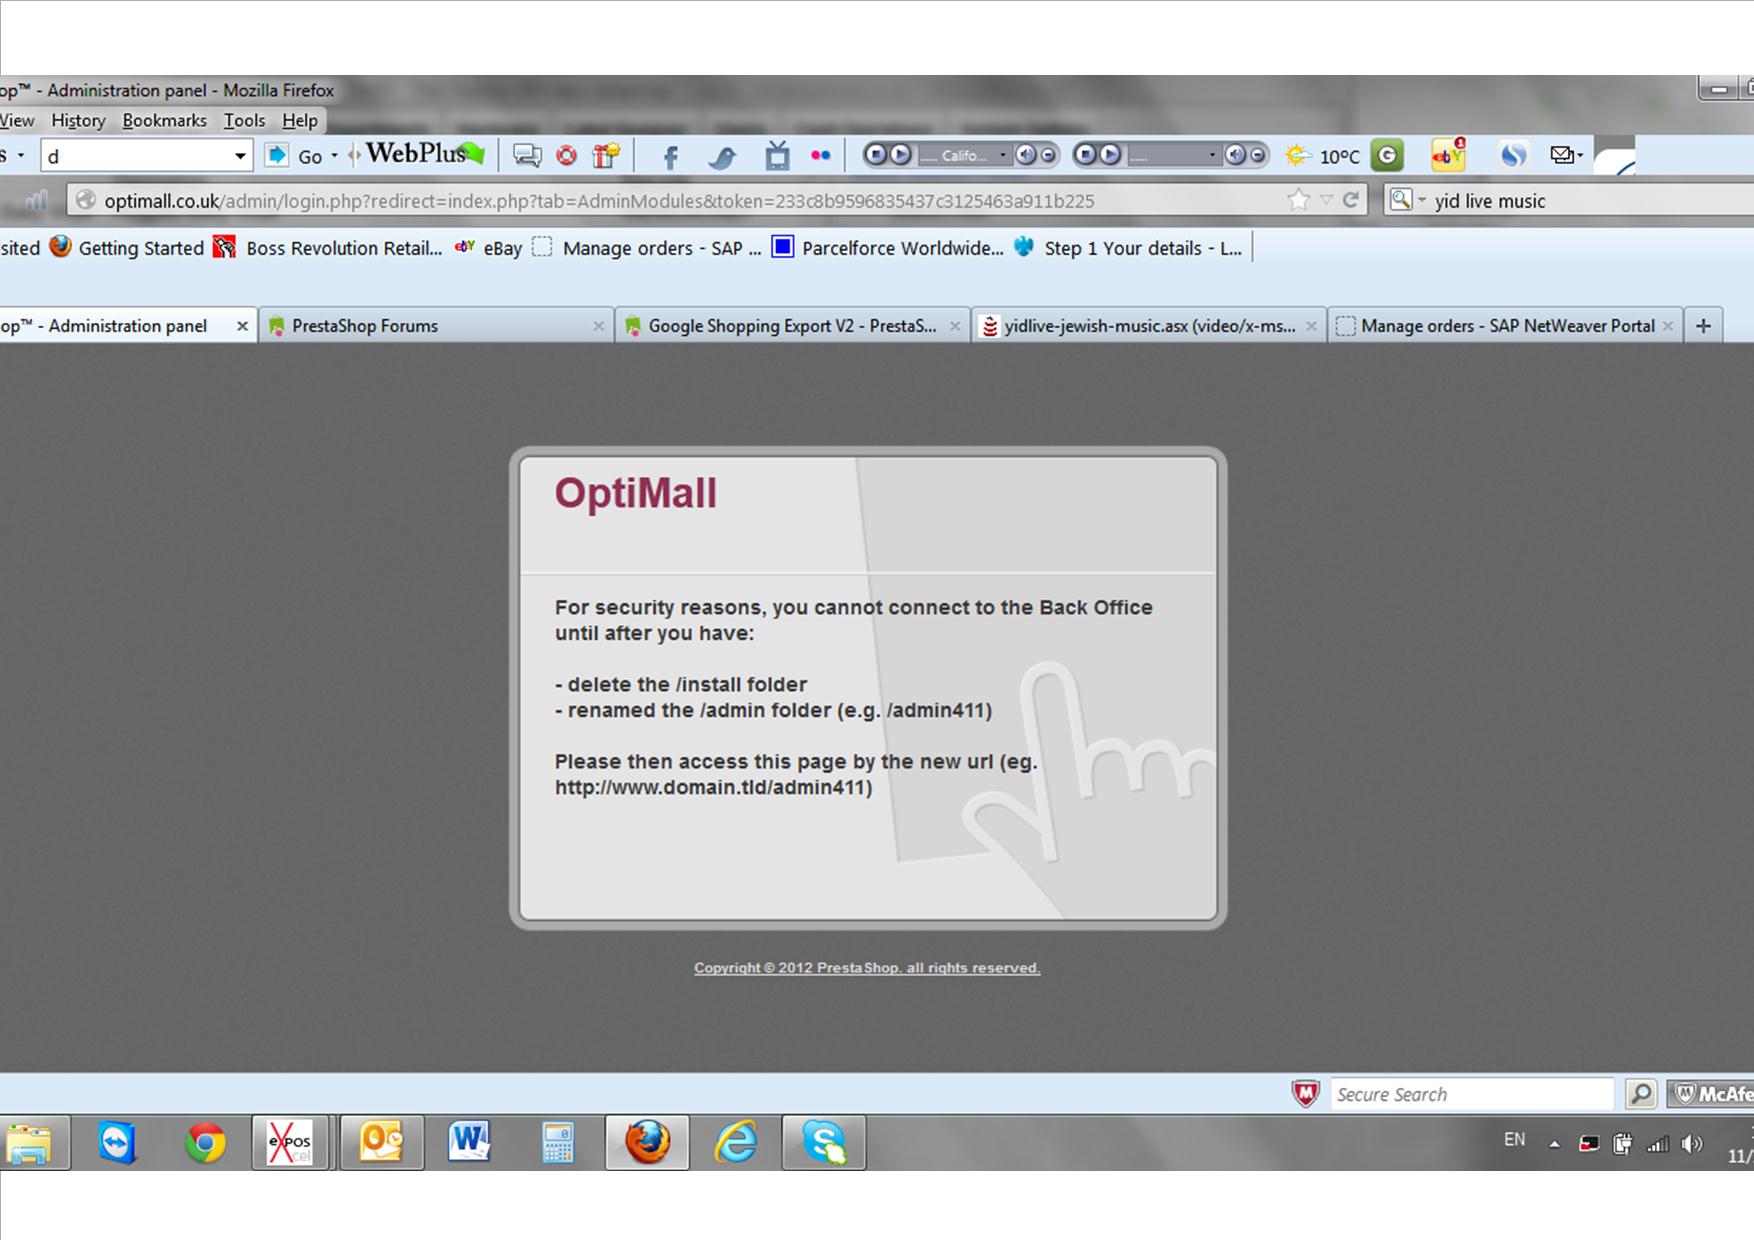Switch to the PrestaShop Forums tab

pyautogui.click(x=435, y=326)
